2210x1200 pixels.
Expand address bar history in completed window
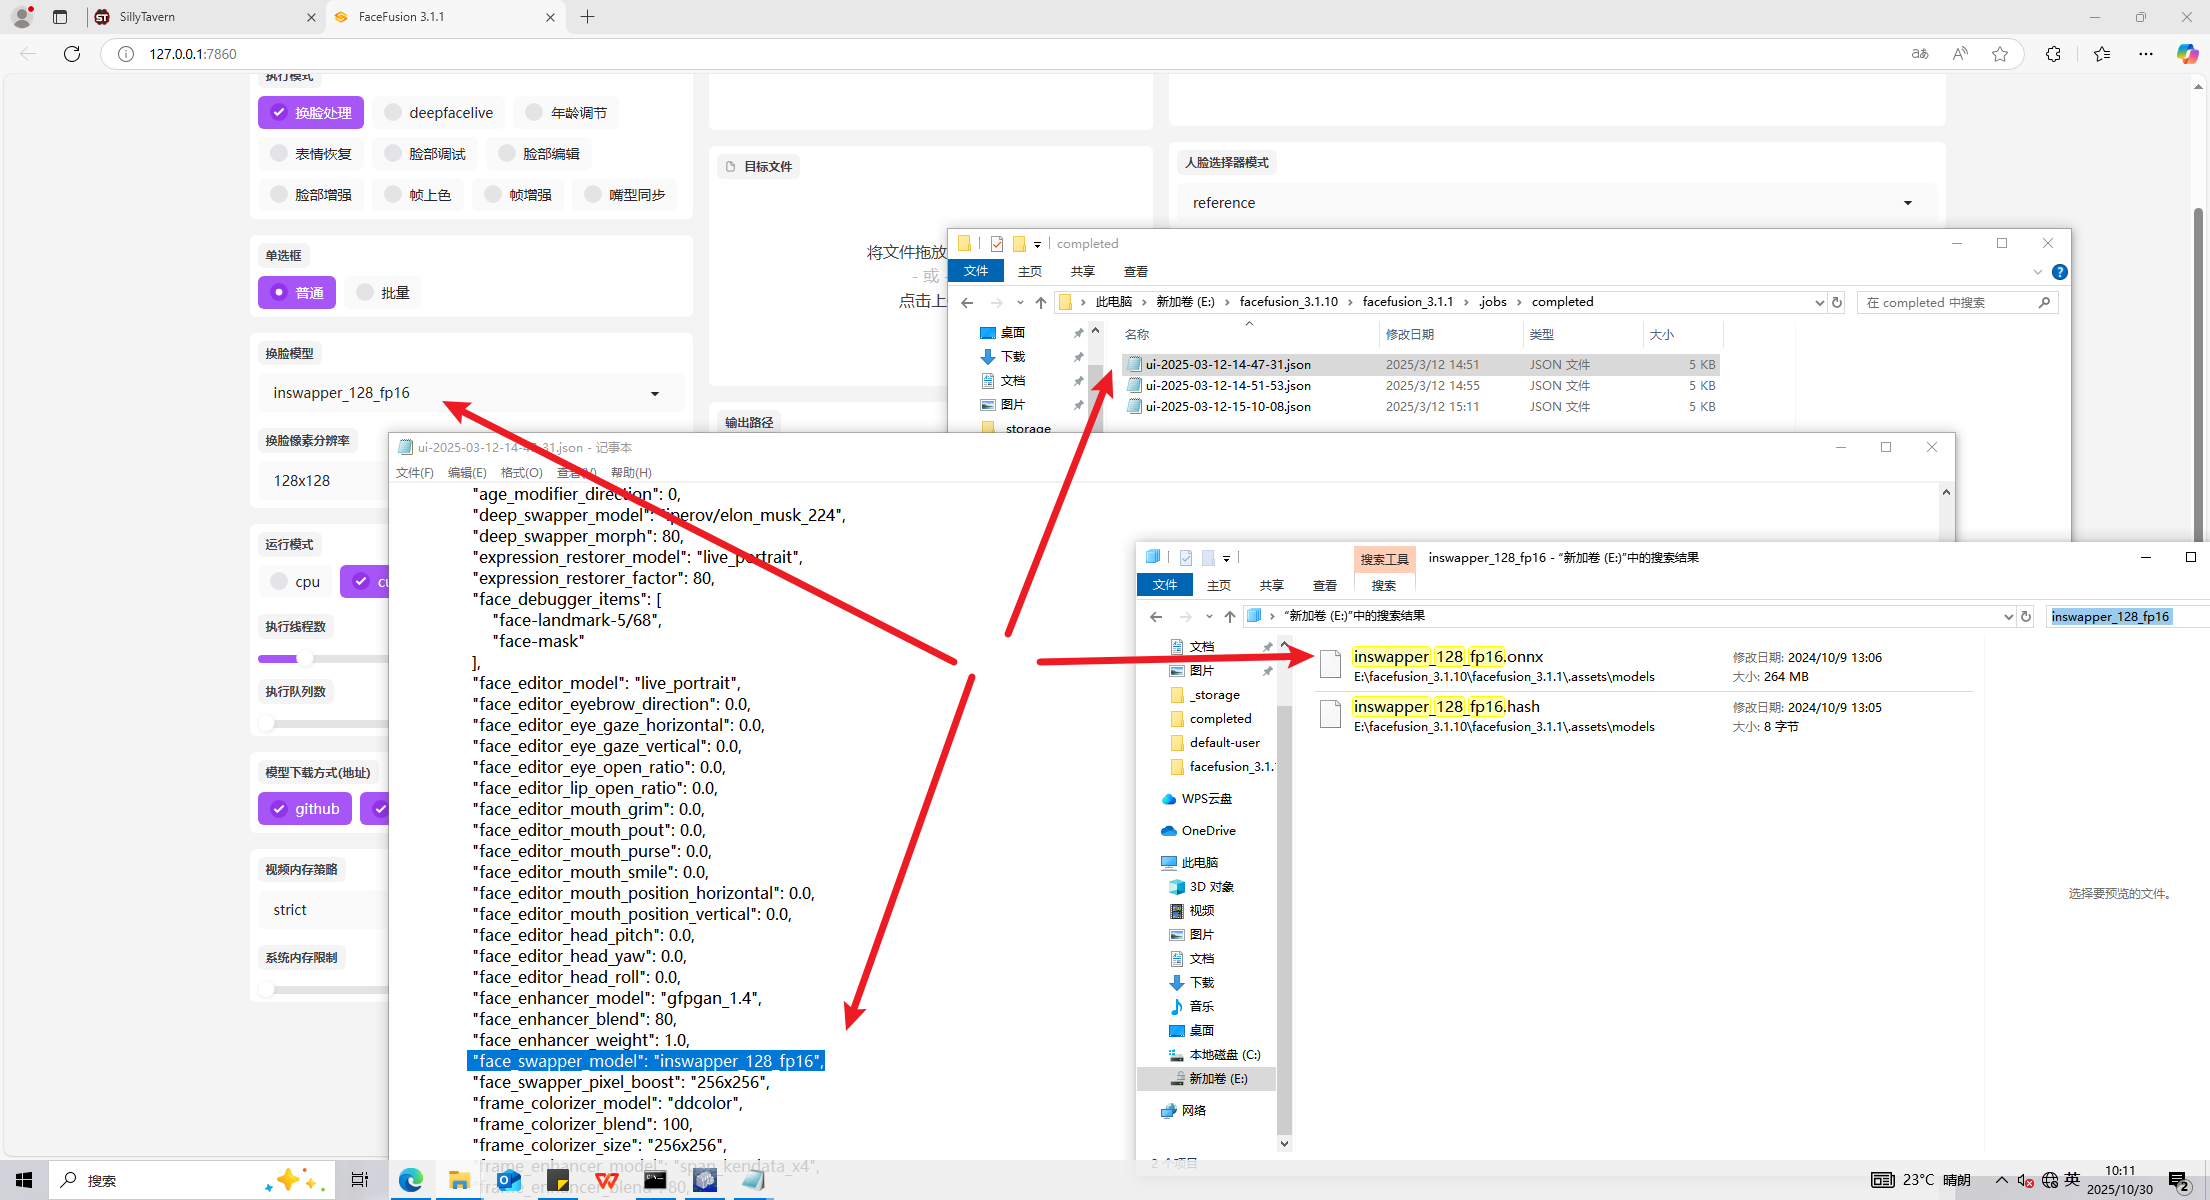(x=1819, y=302)
